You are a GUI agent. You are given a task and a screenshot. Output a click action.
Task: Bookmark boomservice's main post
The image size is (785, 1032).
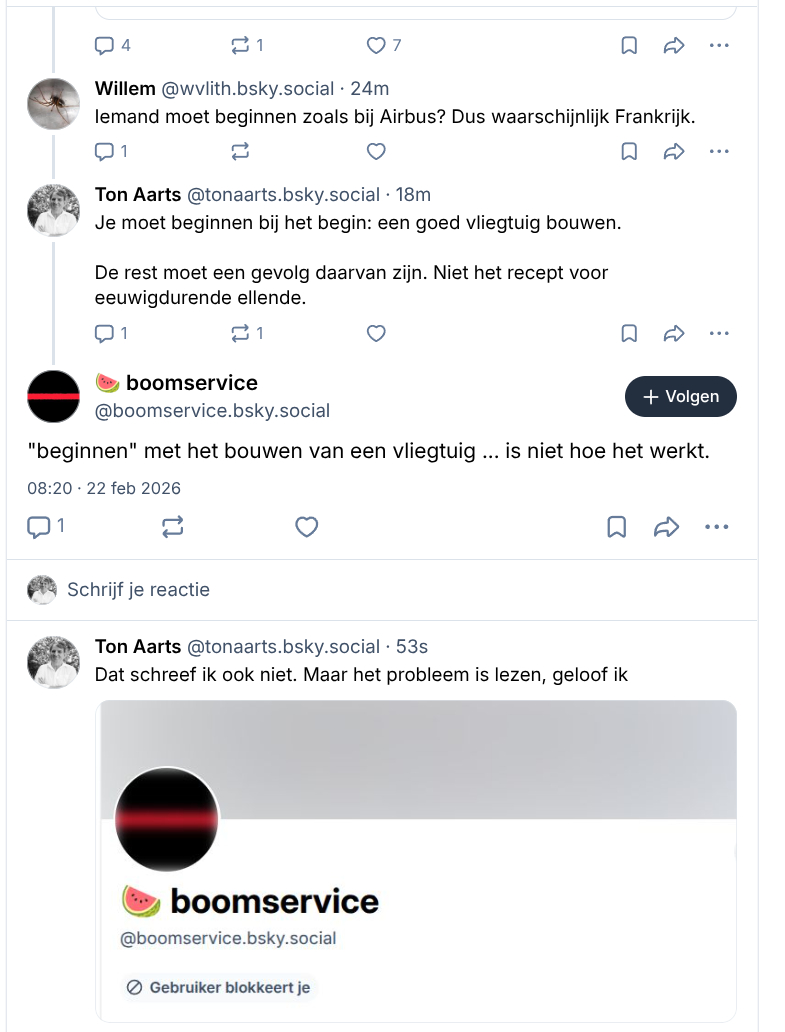(617, 527)
